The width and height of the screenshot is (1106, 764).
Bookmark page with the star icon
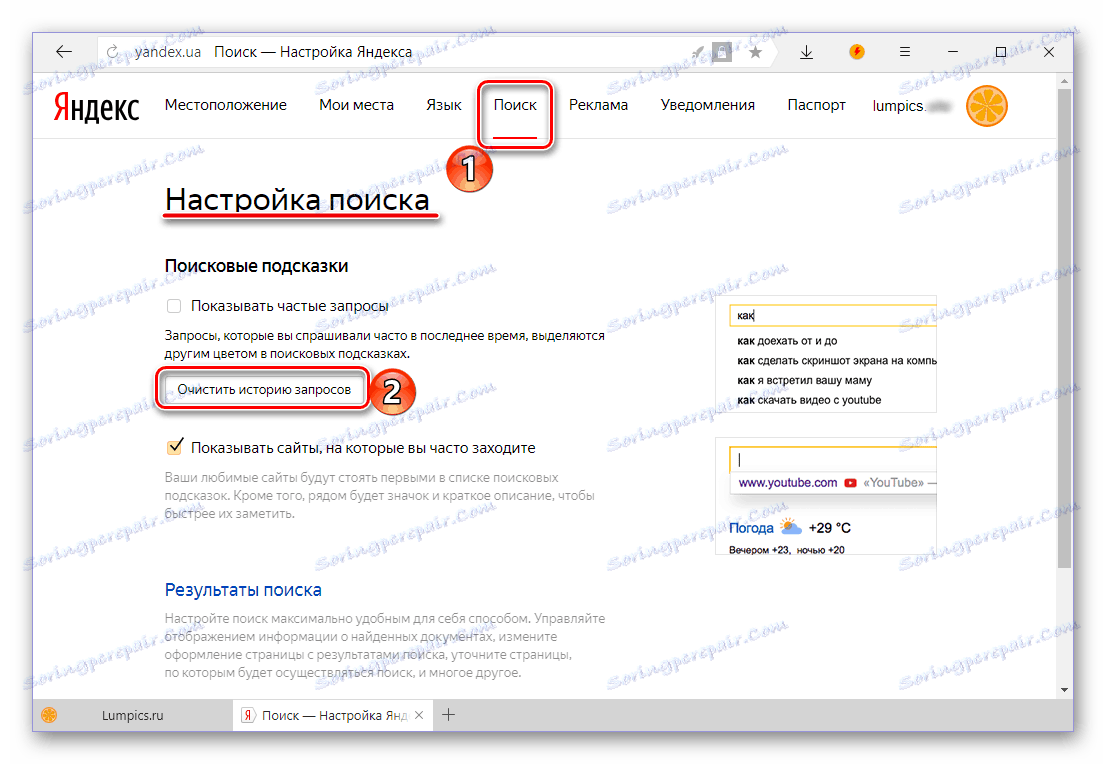pos(755,51)
